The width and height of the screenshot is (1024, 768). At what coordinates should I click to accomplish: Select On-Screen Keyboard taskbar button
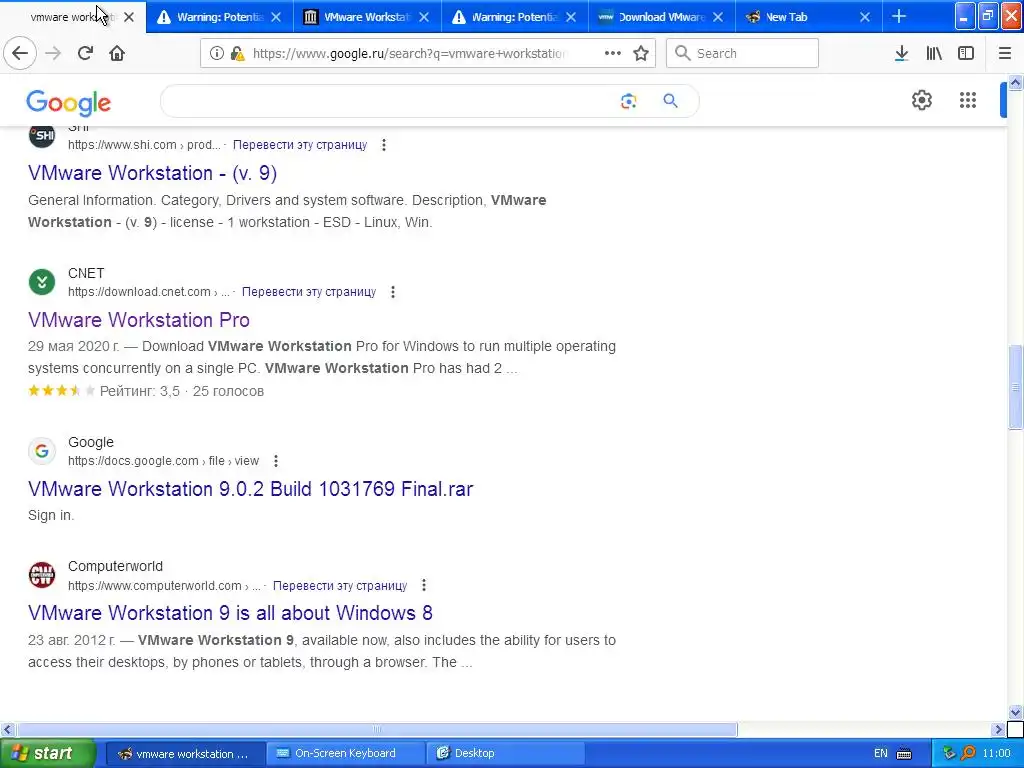coord(345,754)
